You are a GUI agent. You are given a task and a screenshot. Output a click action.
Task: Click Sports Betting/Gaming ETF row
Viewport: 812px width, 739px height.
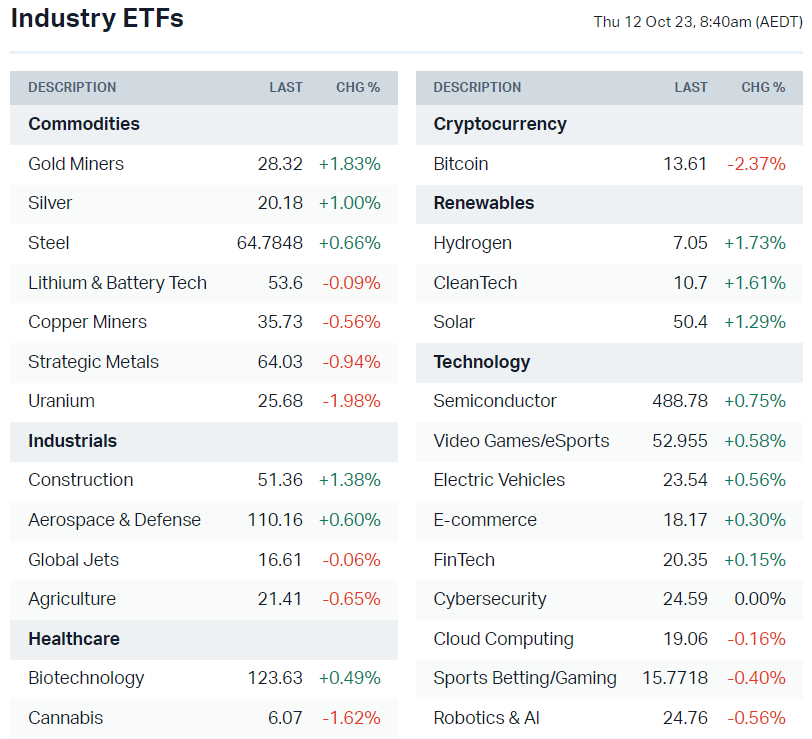[x=525, y=678]
